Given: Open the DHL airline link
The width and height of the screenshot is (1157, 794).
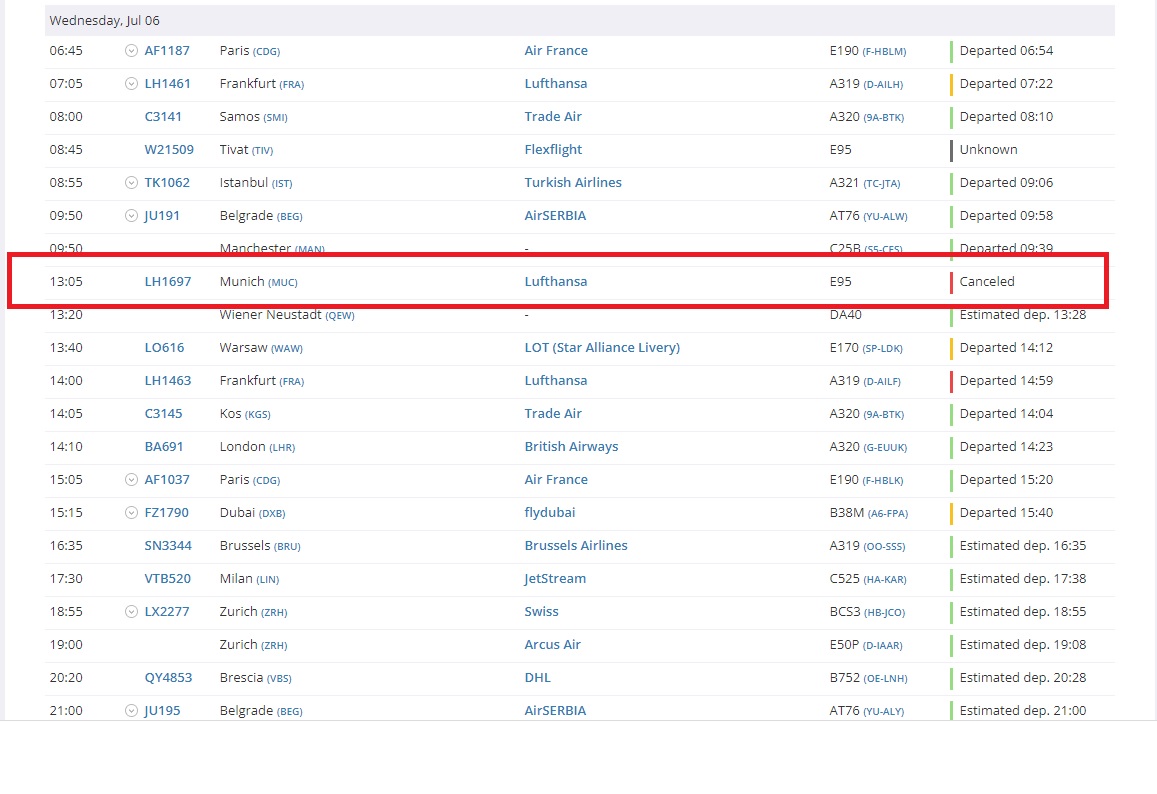Looking at the screenshot, I should pyautogui.click(x=537, y=678).
